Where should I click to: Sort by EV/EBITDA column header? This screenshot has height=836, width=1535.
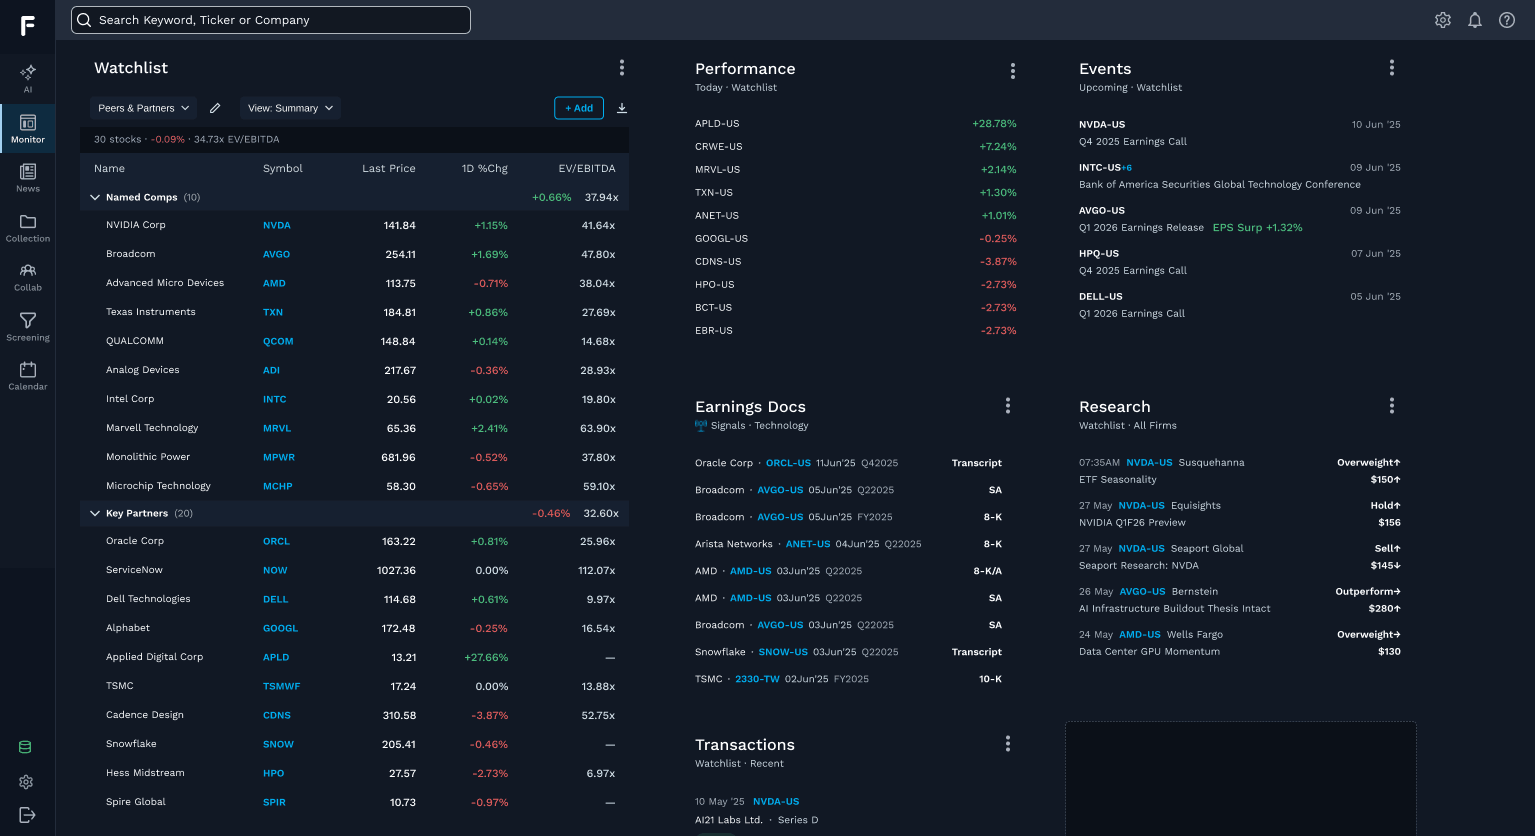click(x=587, y=169)
